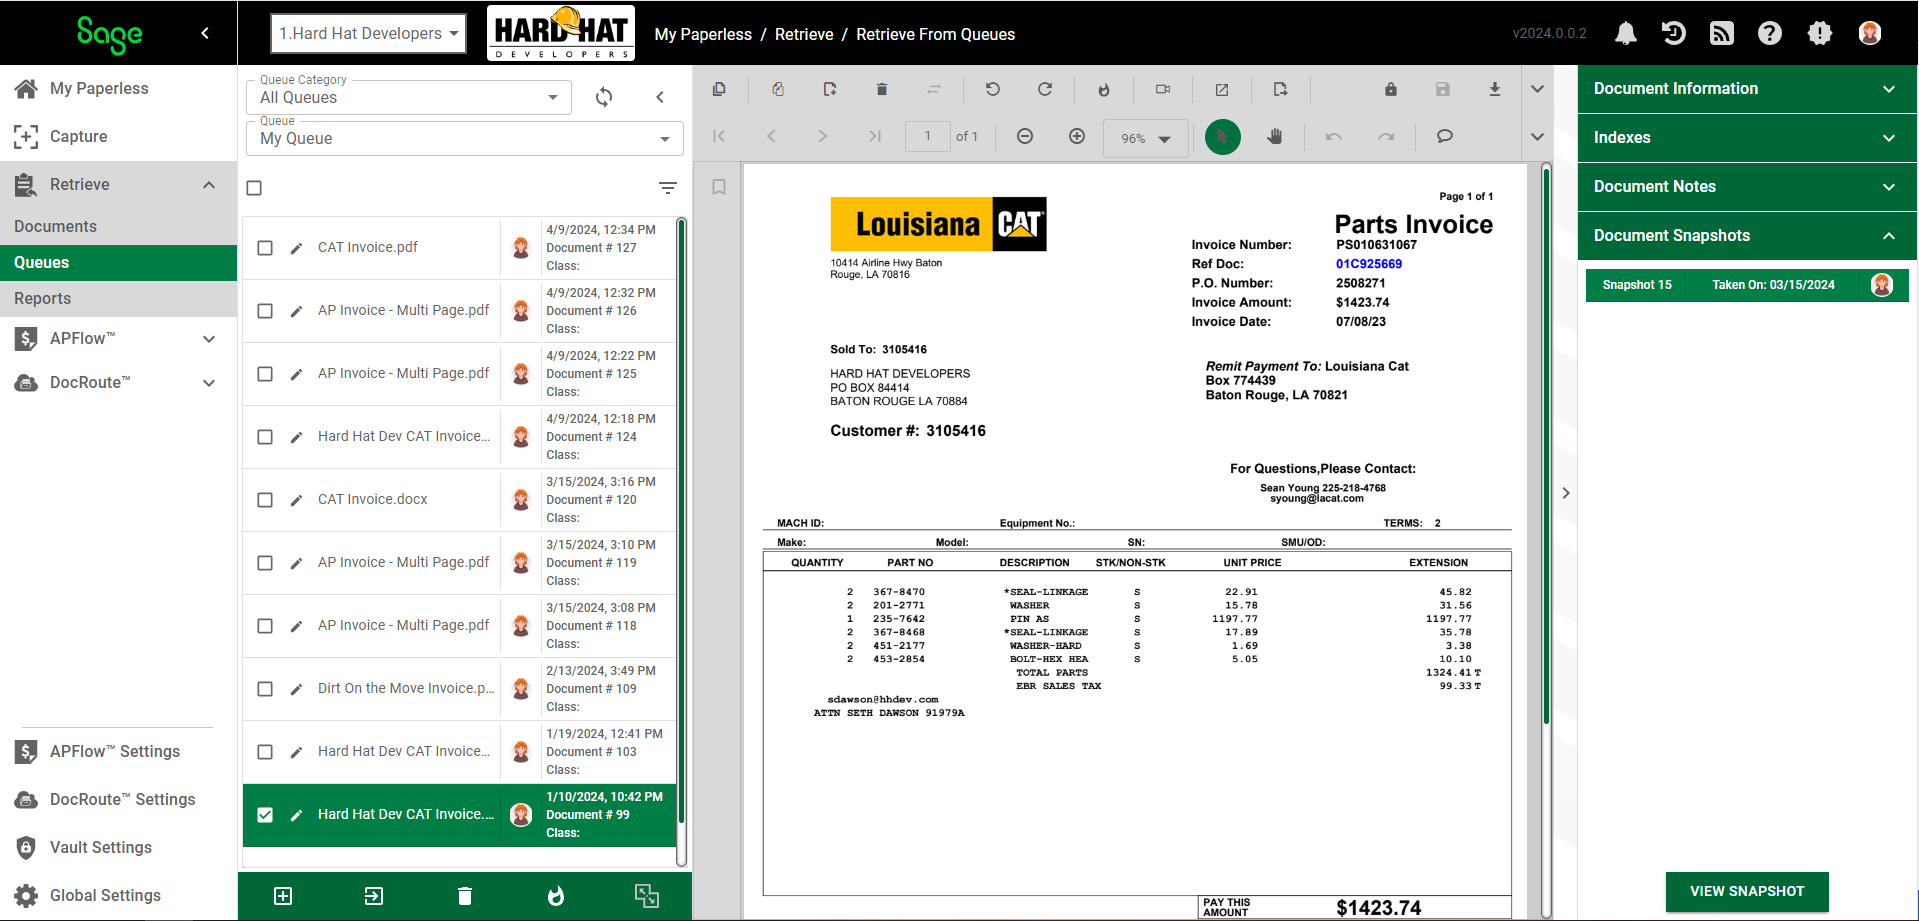Image resolution: width=1919 pixels, height=921 pixels.
Task: Expand the Indexes panel
Action: [1746, 138]
